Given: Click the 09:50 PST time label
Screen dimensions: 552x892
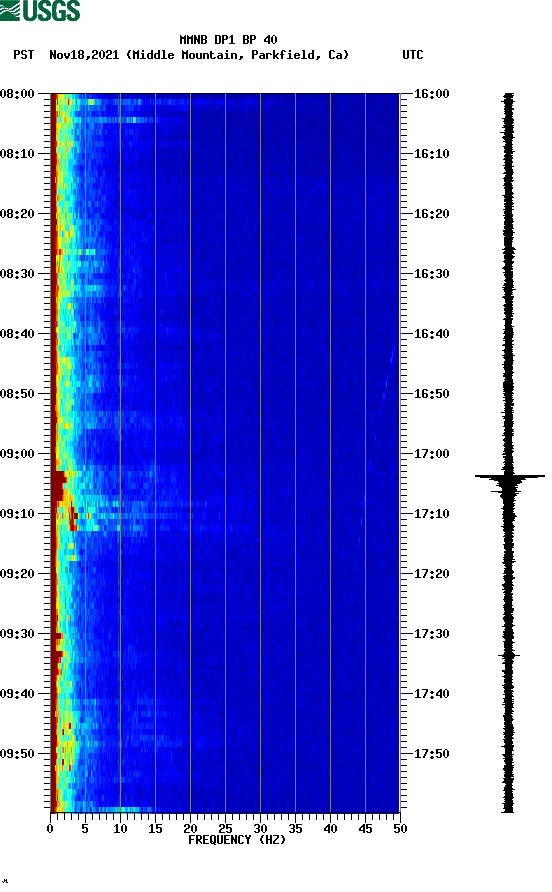Looking at the screenshot, I should (17, 754).
